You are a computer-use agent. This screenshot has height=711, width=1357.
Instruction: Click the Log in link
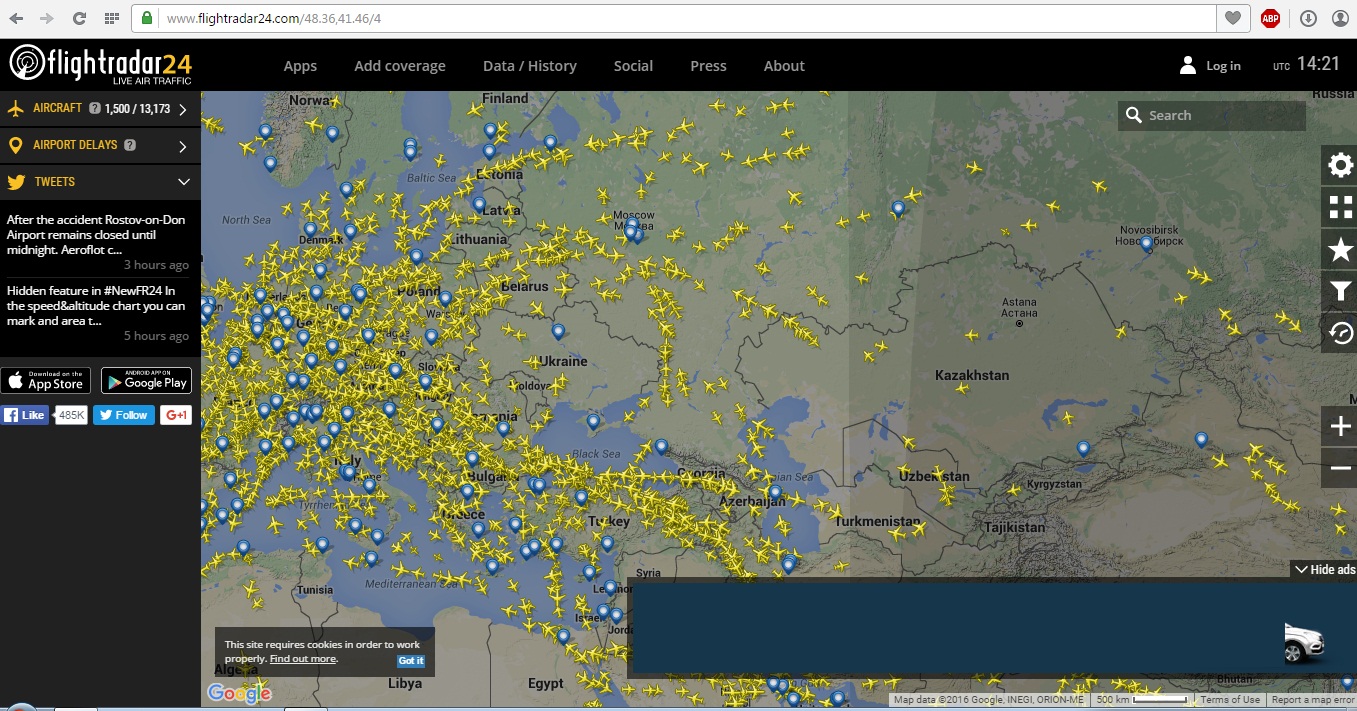point(1223,66)
